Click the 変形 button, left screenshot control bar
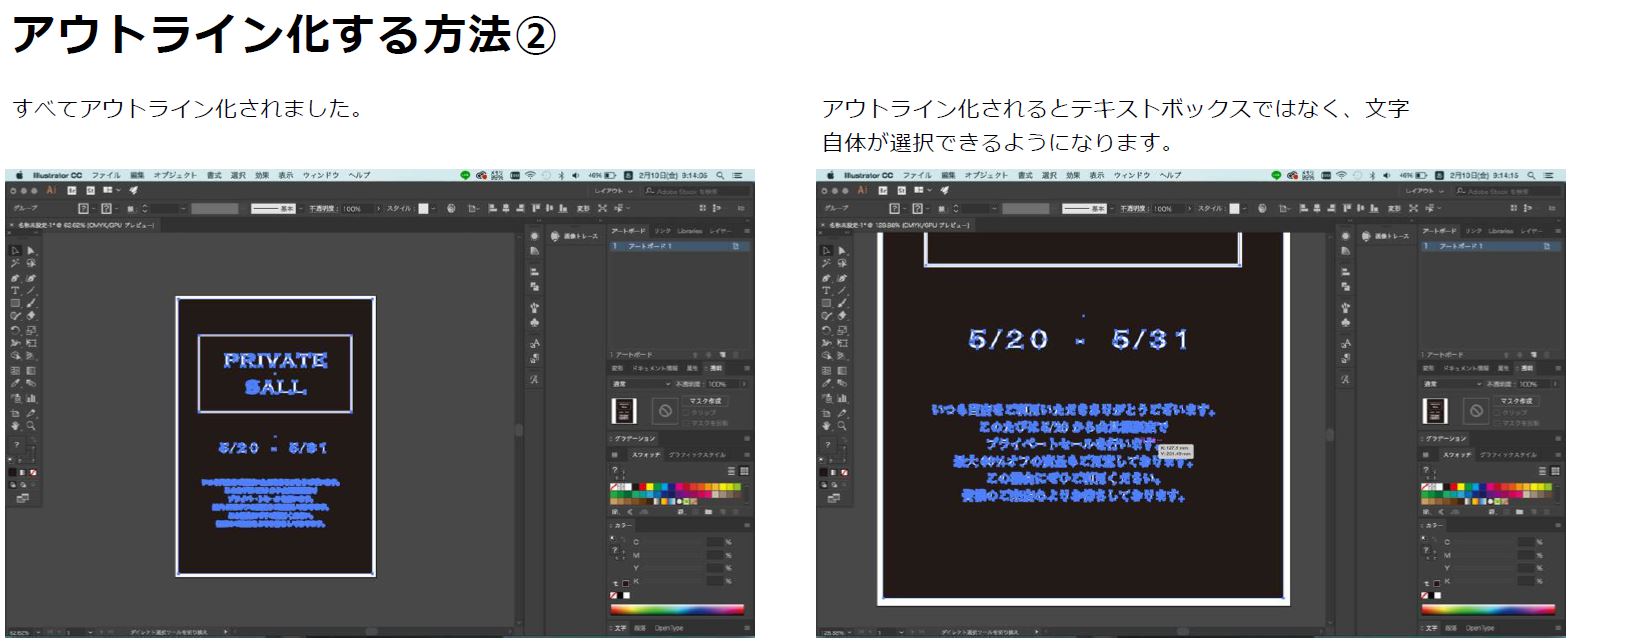1652x644 pixels. [x=582, y=208]
